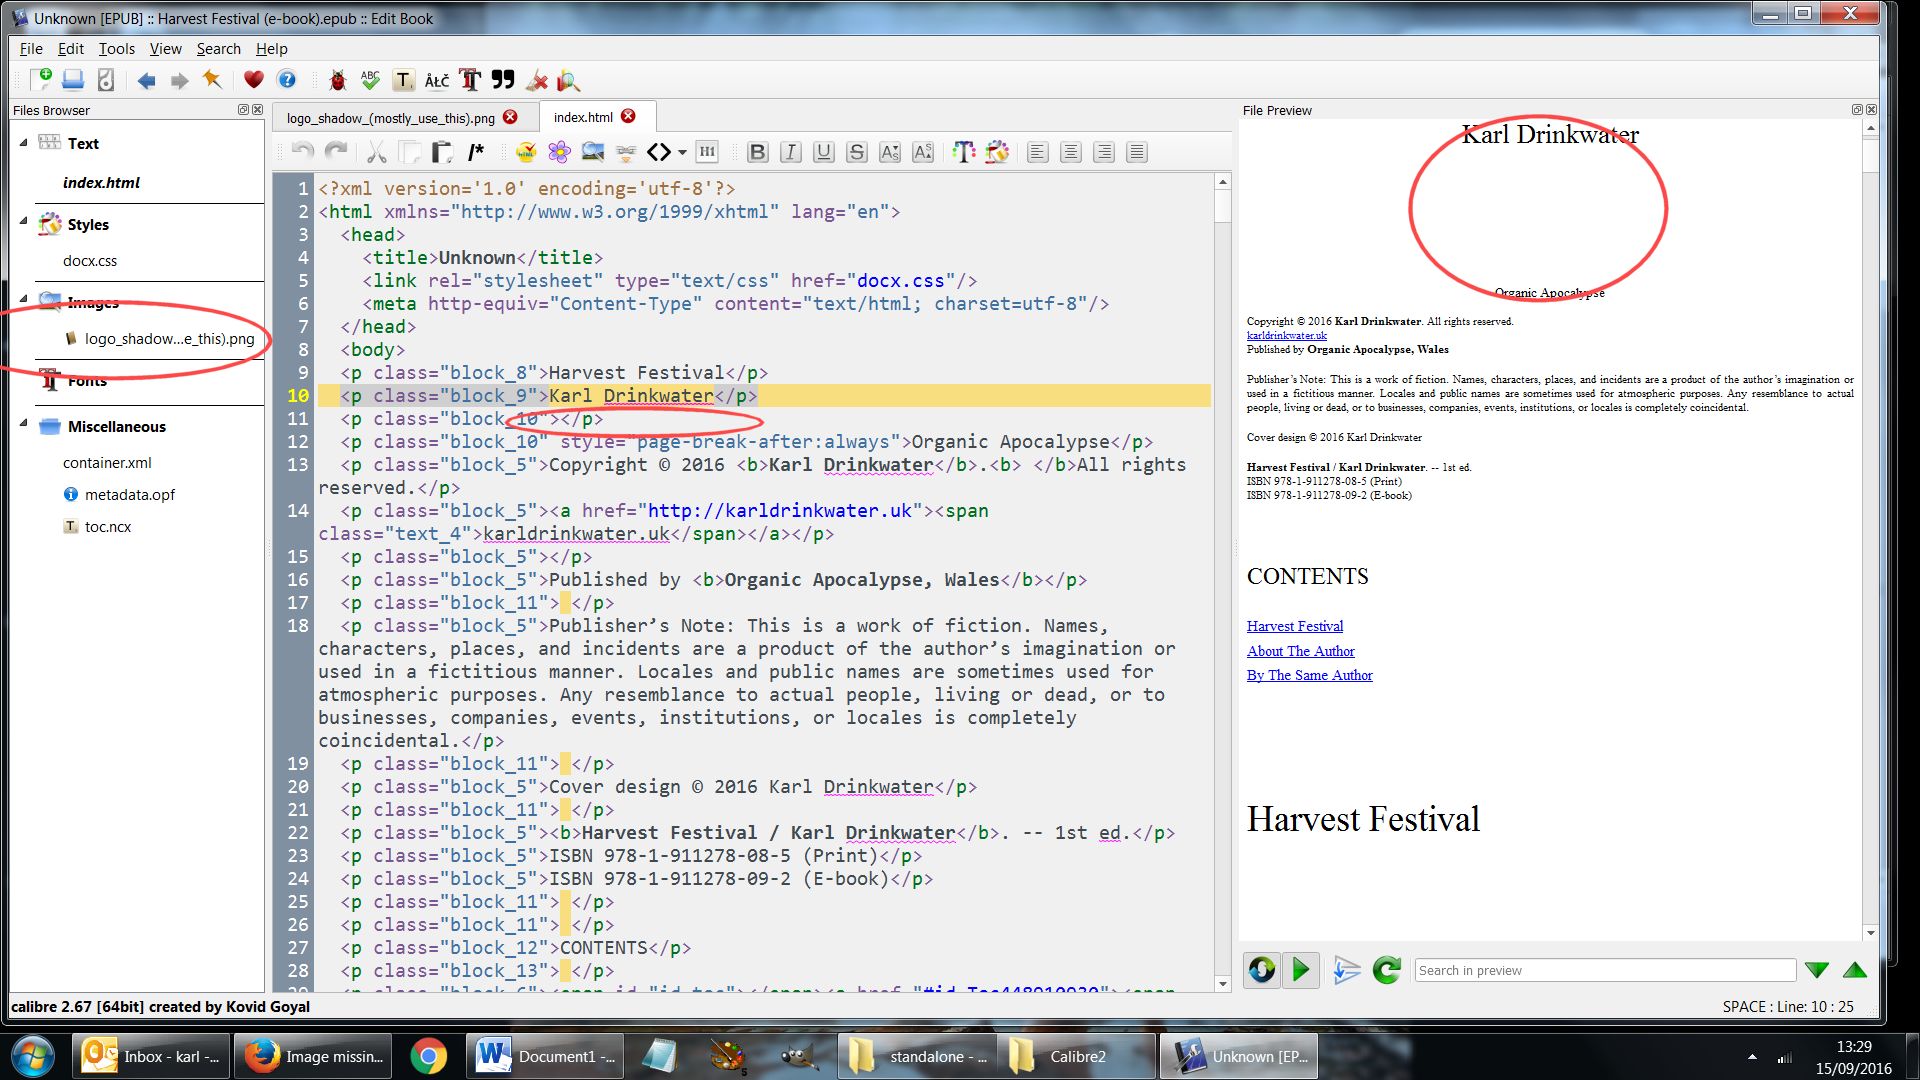Click the H1 heading button

pyautogui.click(x=707, y=152)
